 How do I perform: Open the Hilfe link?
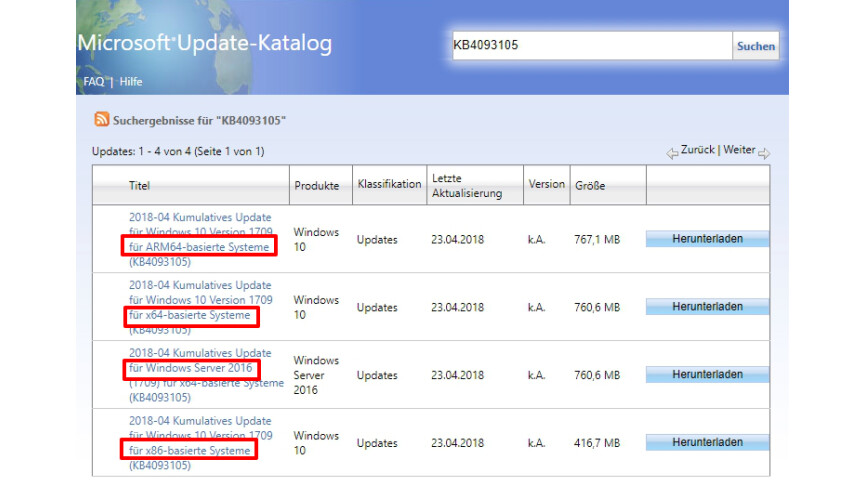click(x=131, y=82)
